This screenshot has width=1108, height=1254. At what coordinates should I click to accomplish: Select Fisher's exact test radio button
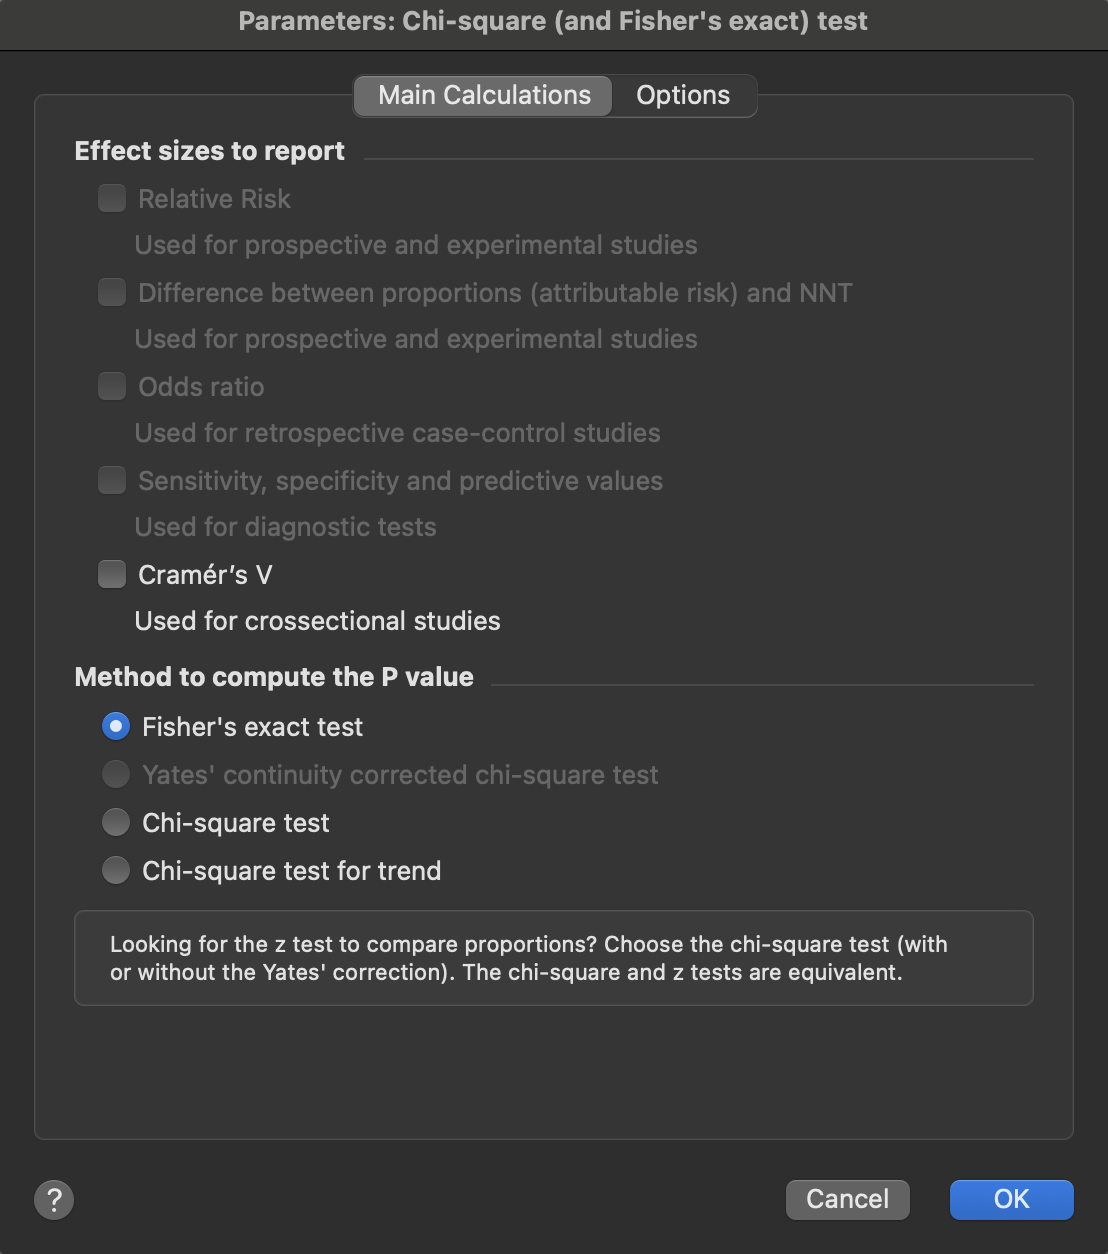tap(116, 727)
